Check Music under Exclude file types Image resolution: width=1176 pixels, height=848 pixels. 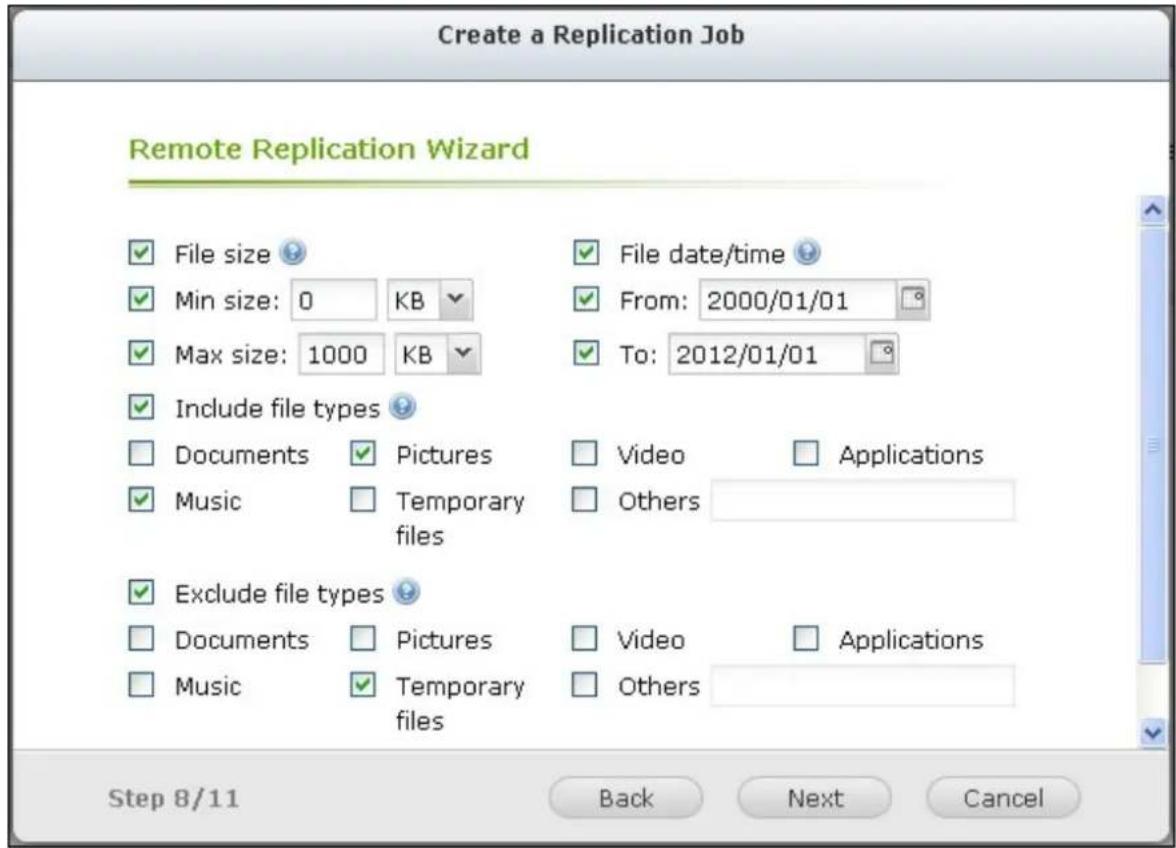click(141, 685)
